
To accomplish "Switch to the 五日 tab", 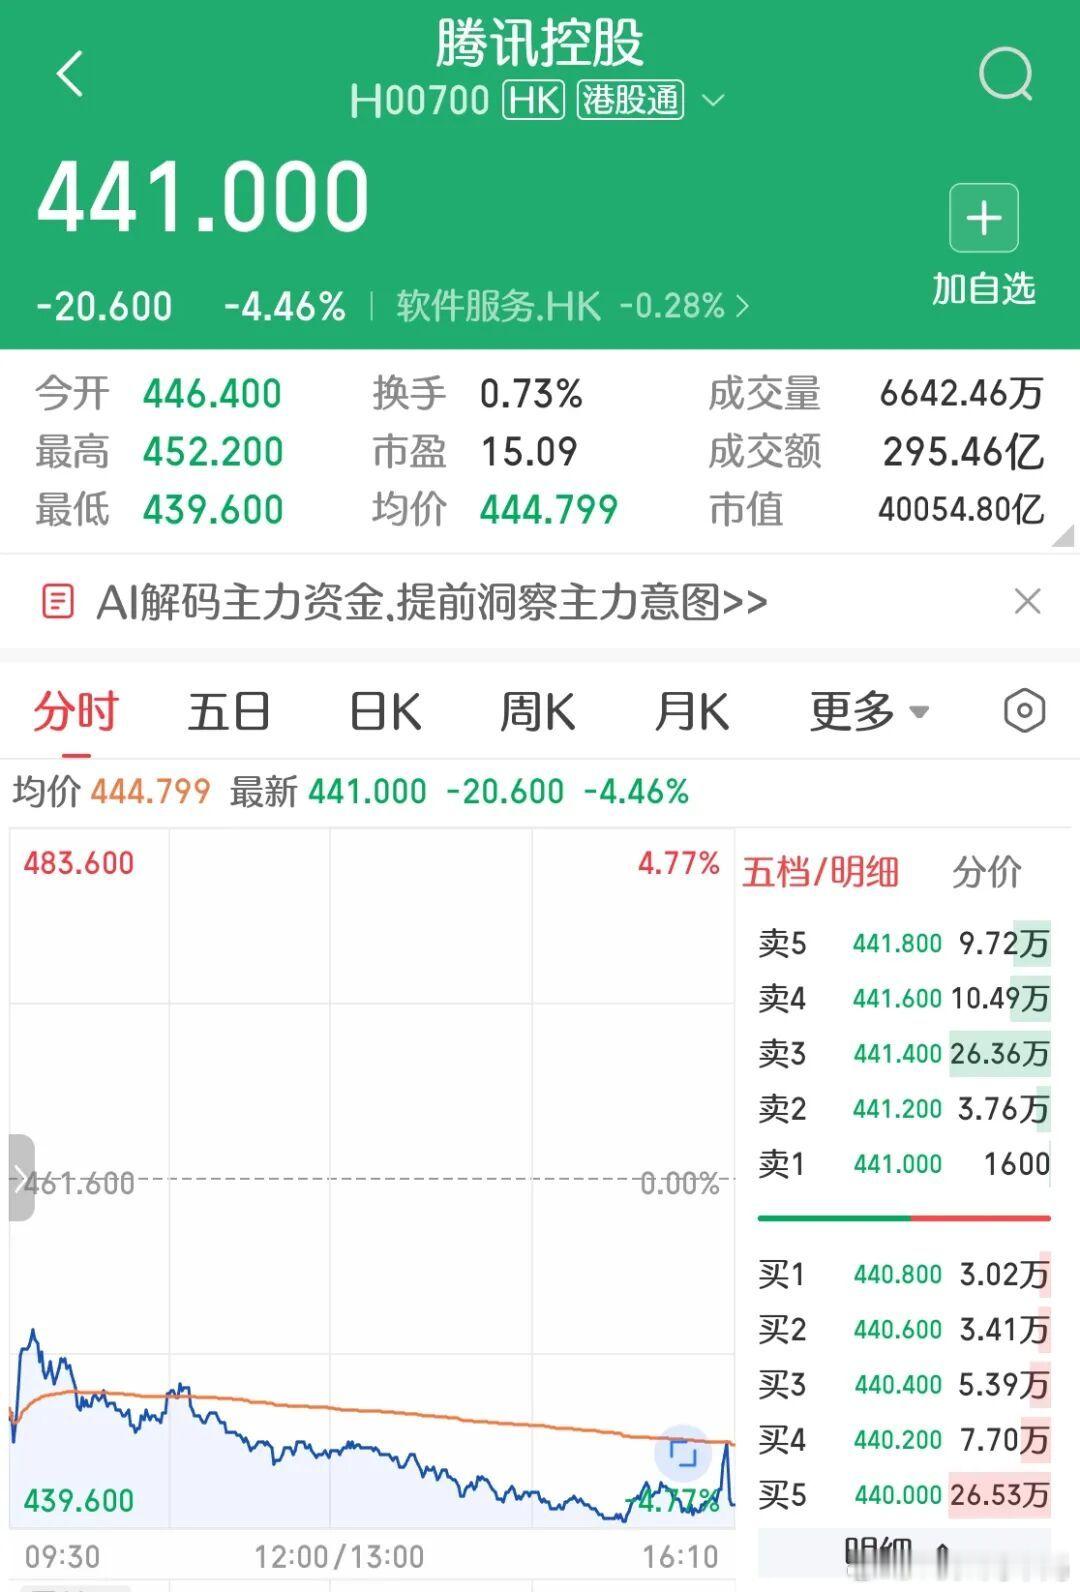I will 229,712.
